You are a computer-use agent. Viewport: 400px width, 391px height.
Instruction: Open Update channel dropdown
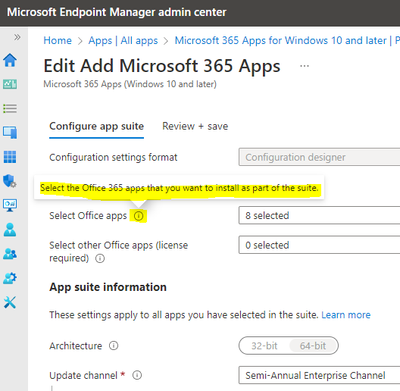319,375
